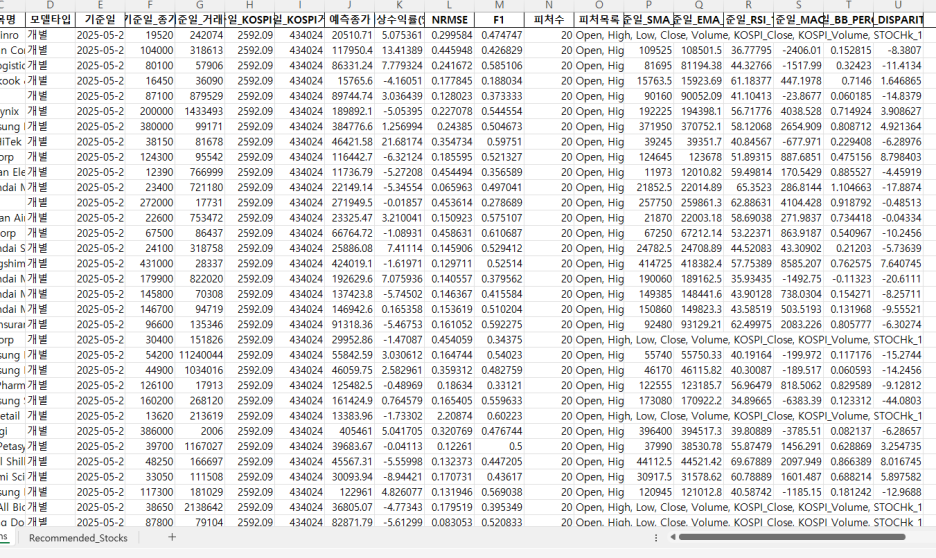Select column U header
936x558 pixels.
(x=898, y=5)
